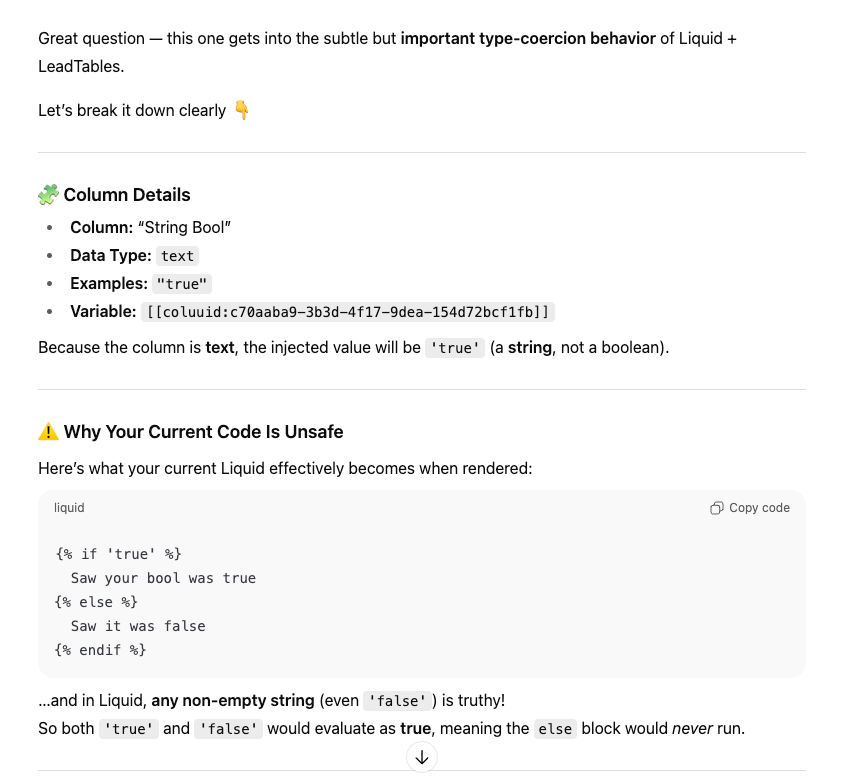Click the warning emoji before Why Your Current Code
This screenshot has width=856, height=781.
(48, 432)
